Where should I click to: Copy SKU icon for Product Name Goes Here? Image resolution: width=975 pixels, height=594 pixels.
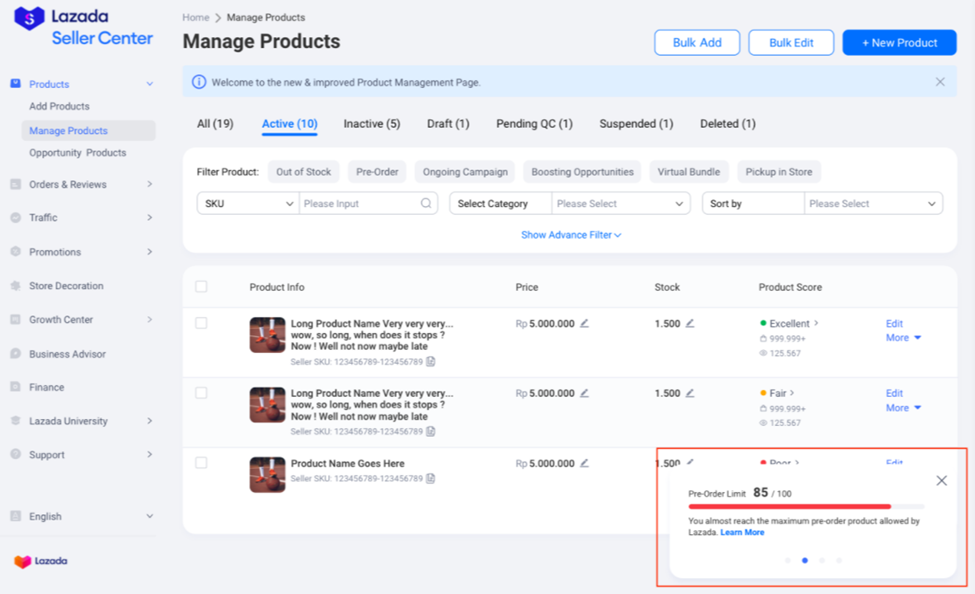point(430,478)
